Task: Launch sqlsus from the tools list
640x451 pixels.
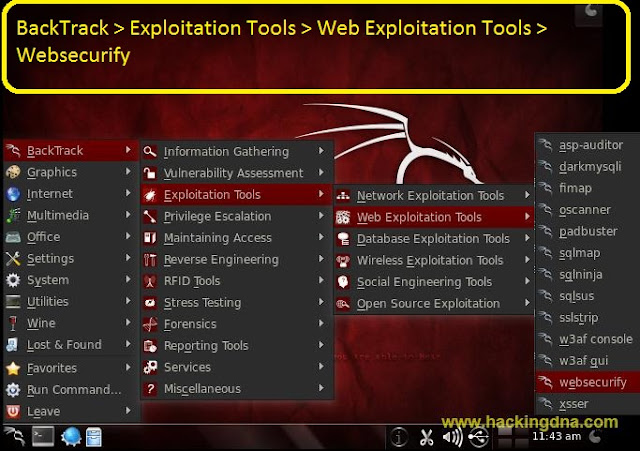Action: click(588, 296)
